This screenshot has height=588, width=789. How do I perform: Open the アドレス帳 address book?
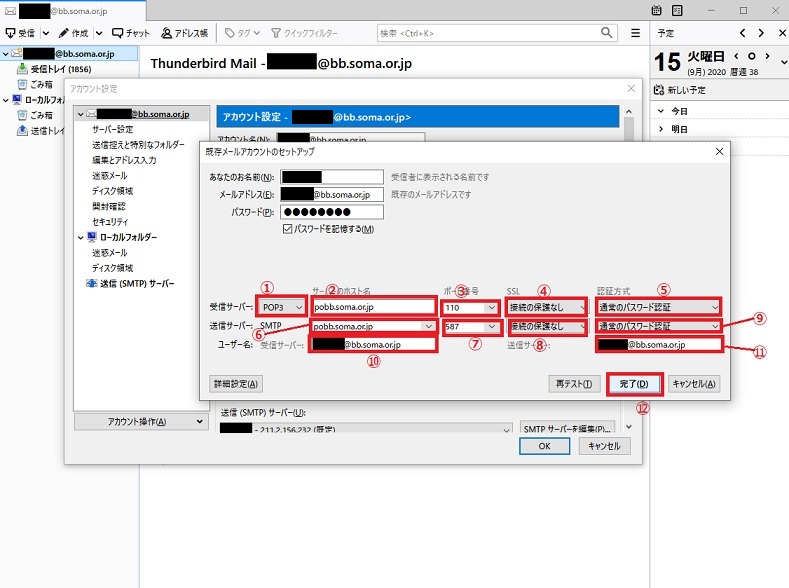184,33
